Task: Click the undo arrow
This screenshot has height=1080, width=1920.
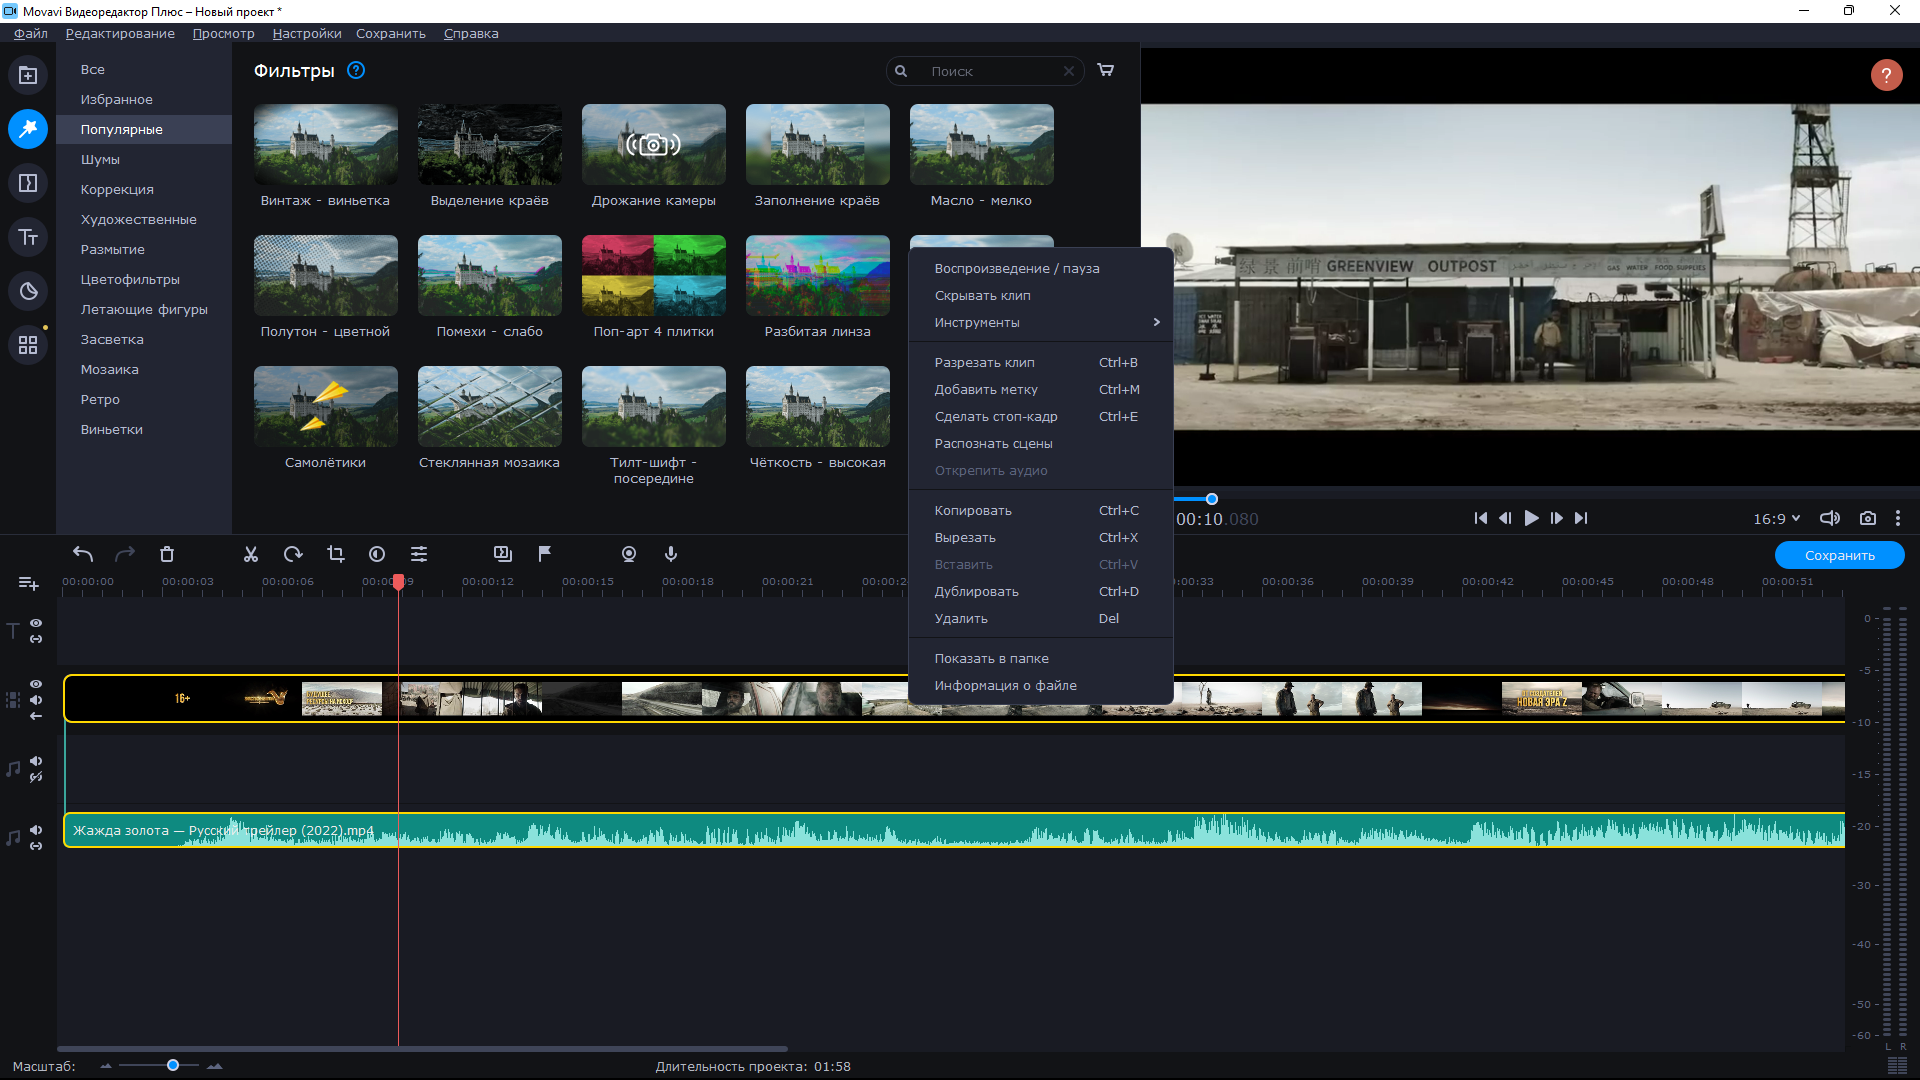Action: pos(83,554)
